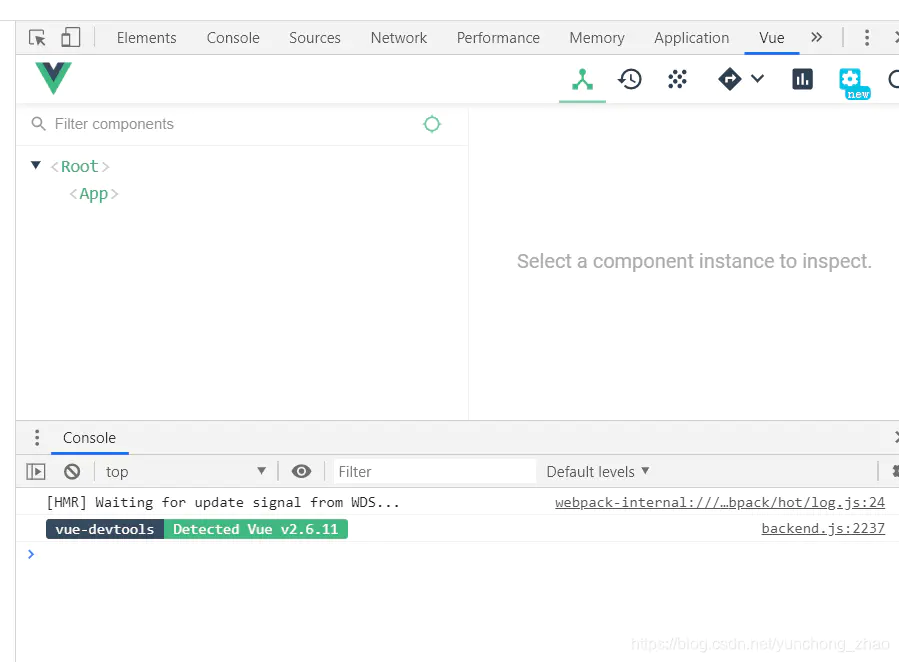Open the Components tab in Vue devtools

583,78
